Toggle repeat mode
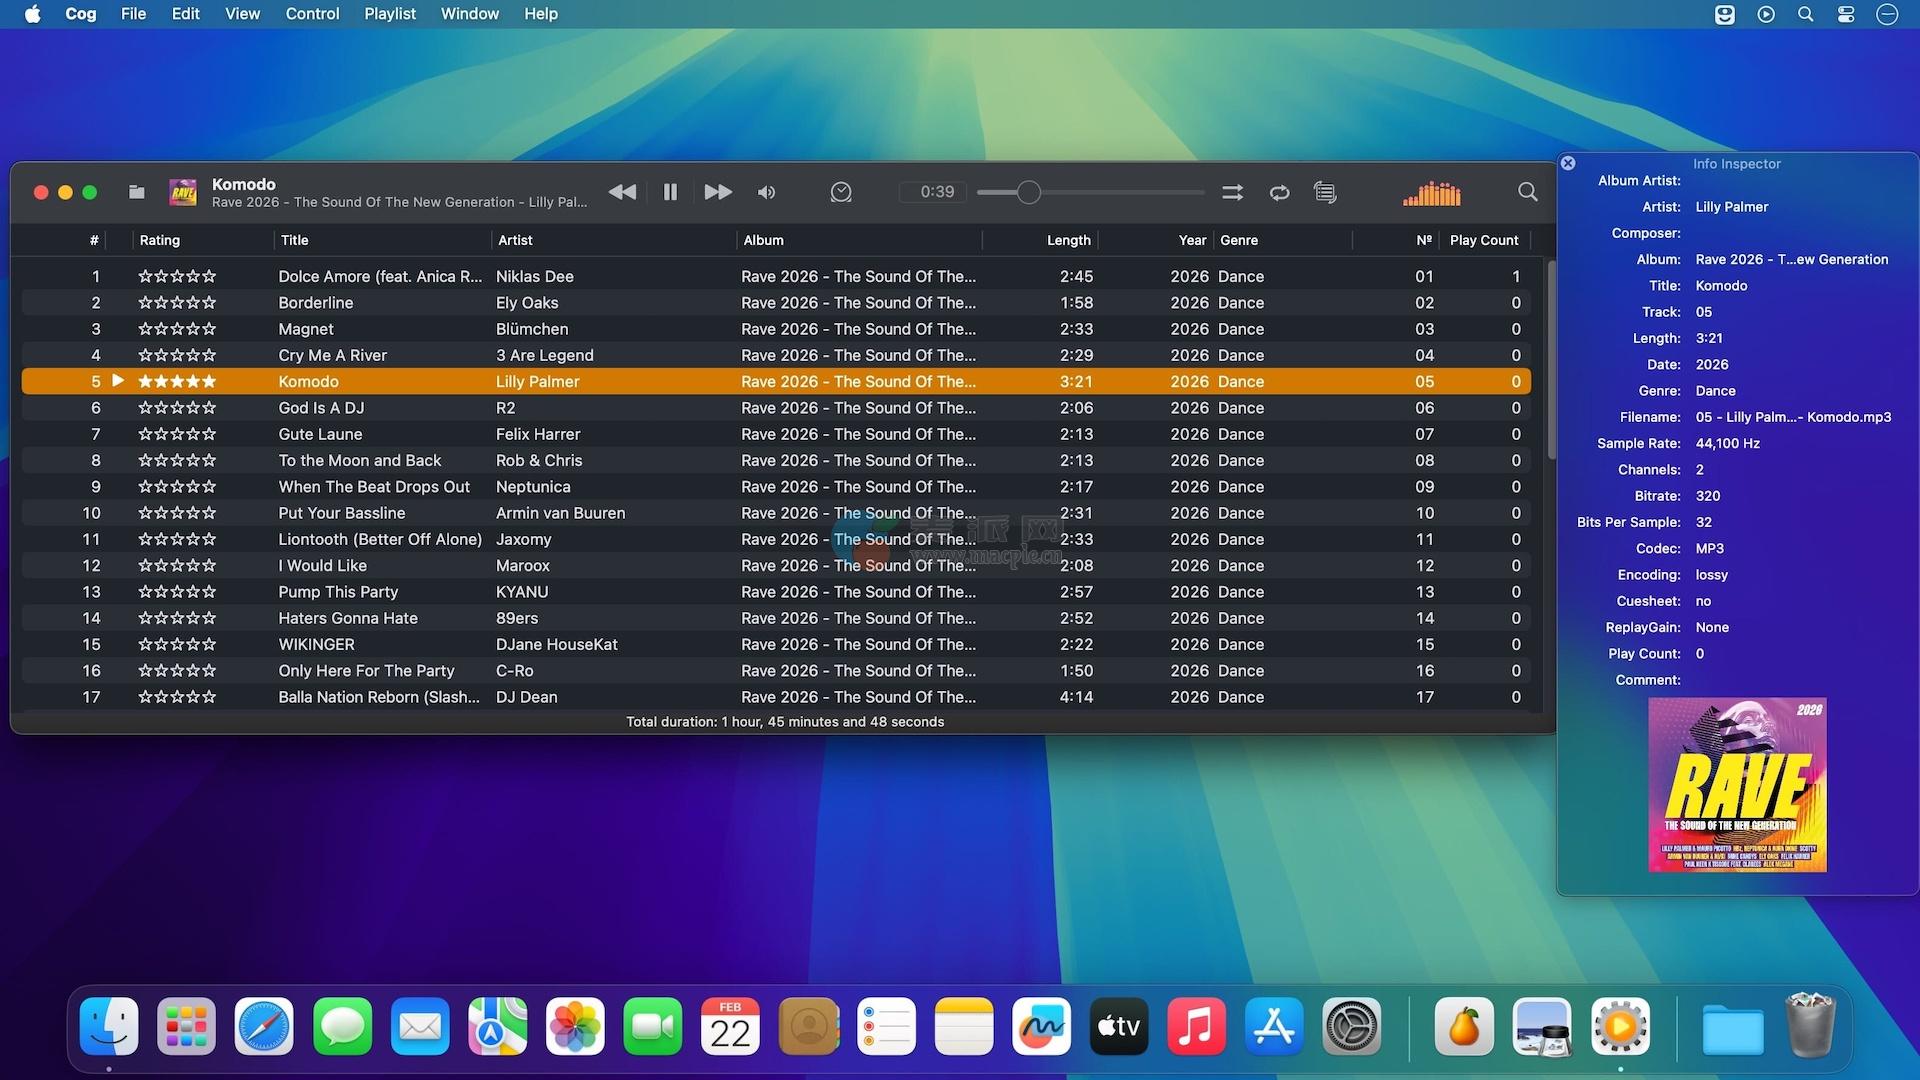Image resolution: width=1920 pixels, height=1080 pixels. point(1279,192)
